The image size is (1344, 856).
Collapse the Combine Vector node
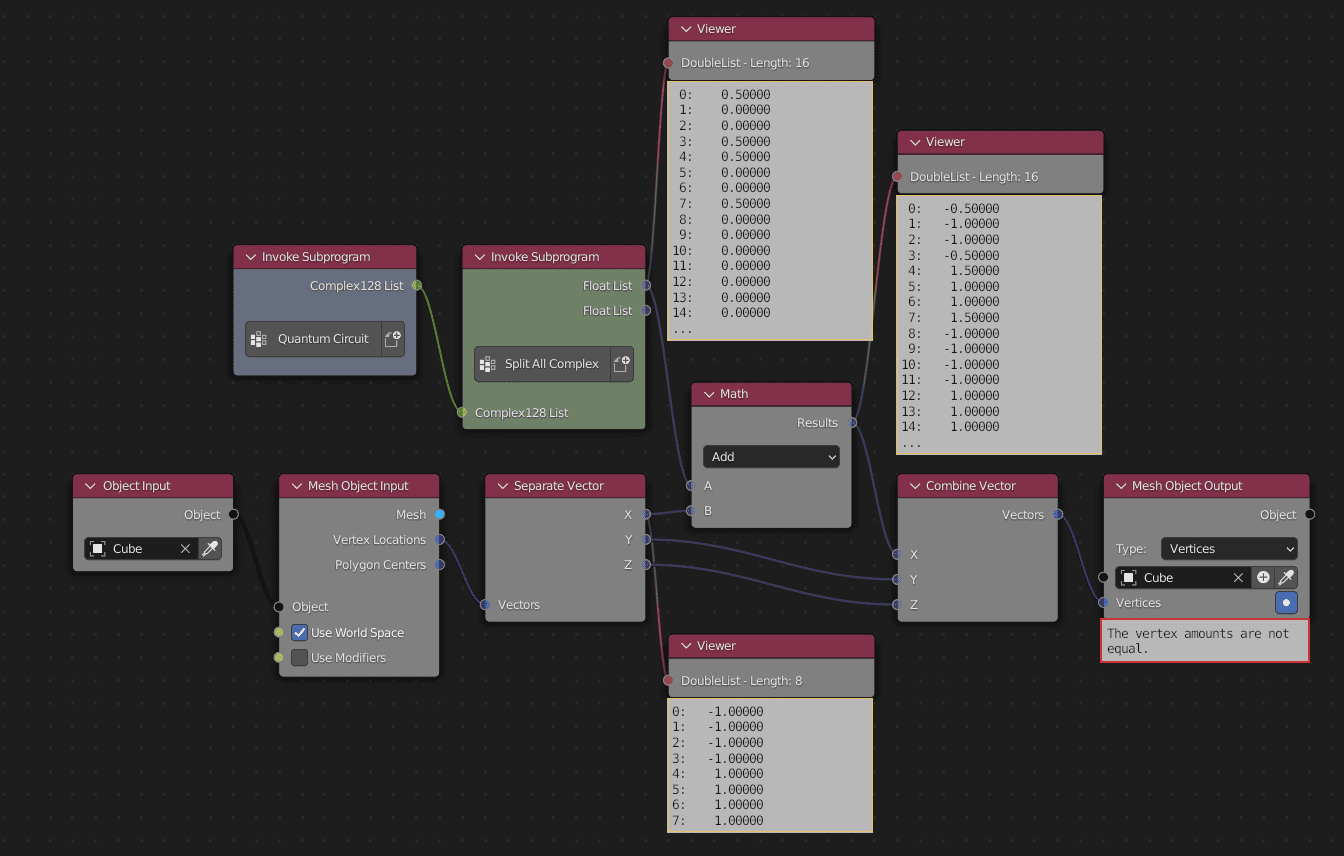pyautogui.click(x=913, y=486)
